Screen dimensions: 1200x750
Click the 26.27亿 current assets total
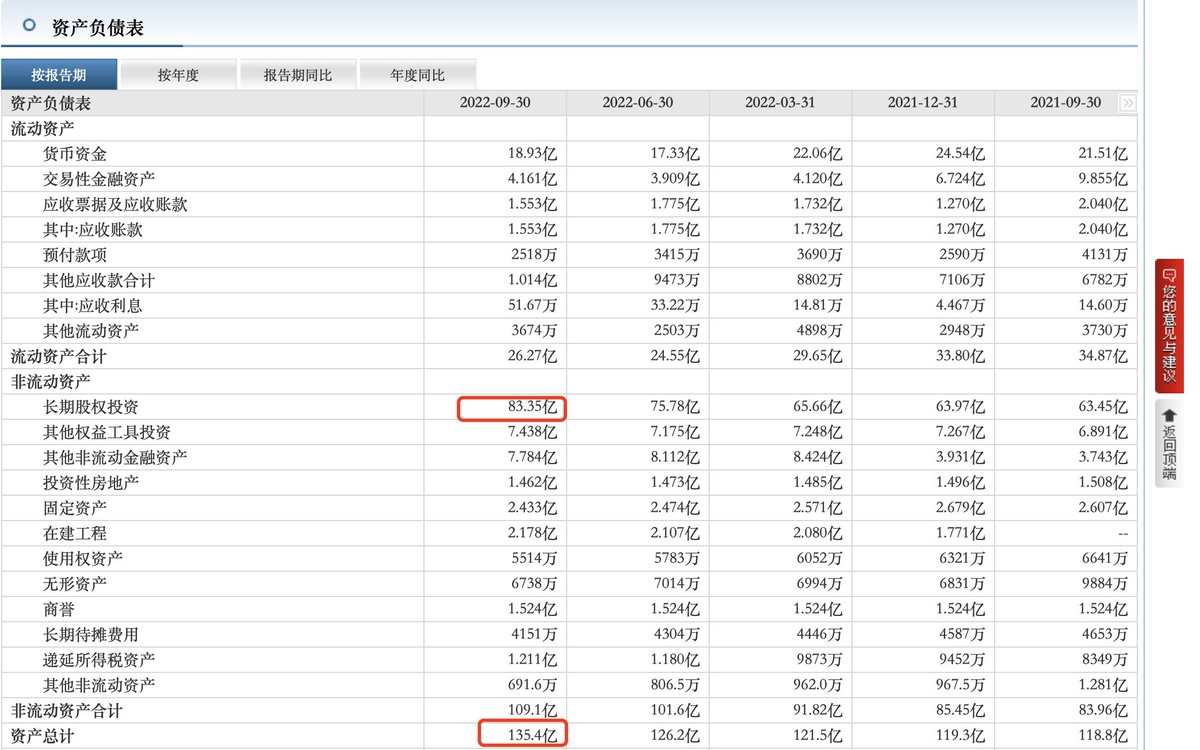532,357
